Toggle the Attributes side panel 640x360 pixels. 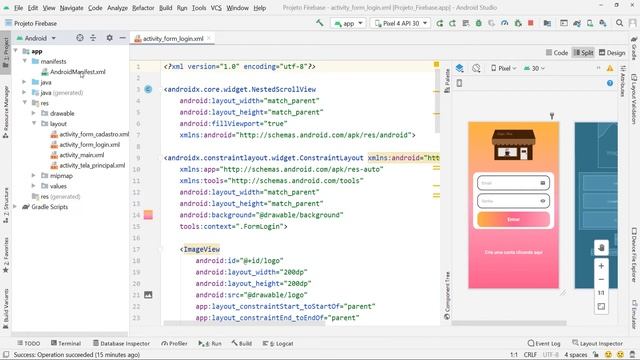(622, 81)
